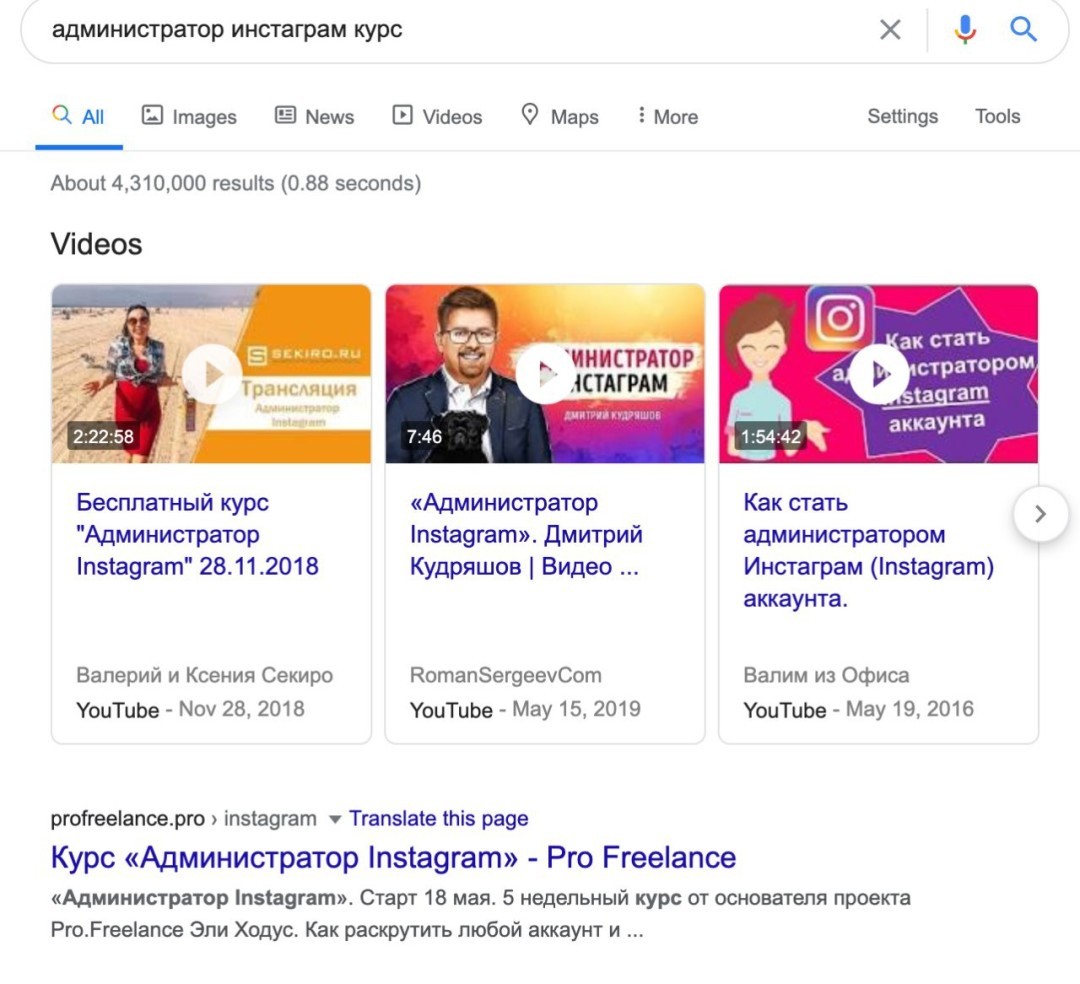Click inside the search input field

tap(400, 29)
